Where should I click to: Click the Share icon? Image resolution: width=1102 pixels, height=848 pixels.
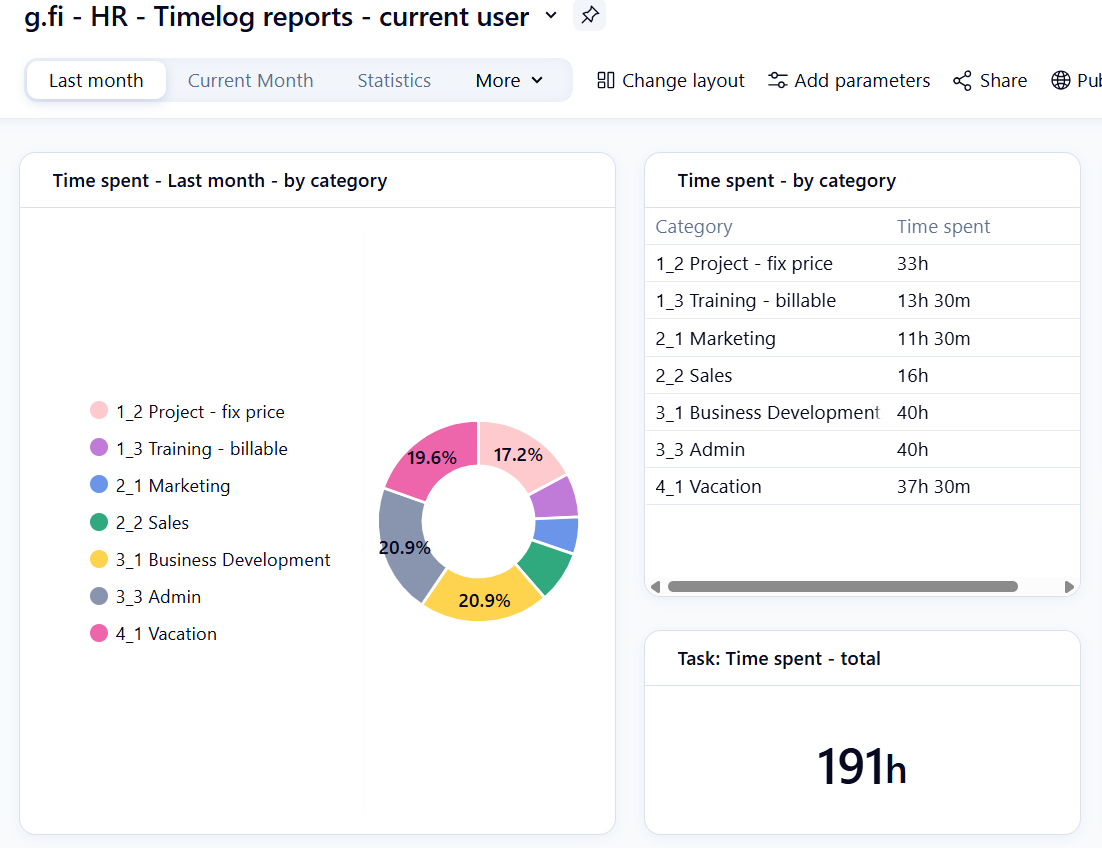pos(962,81)
